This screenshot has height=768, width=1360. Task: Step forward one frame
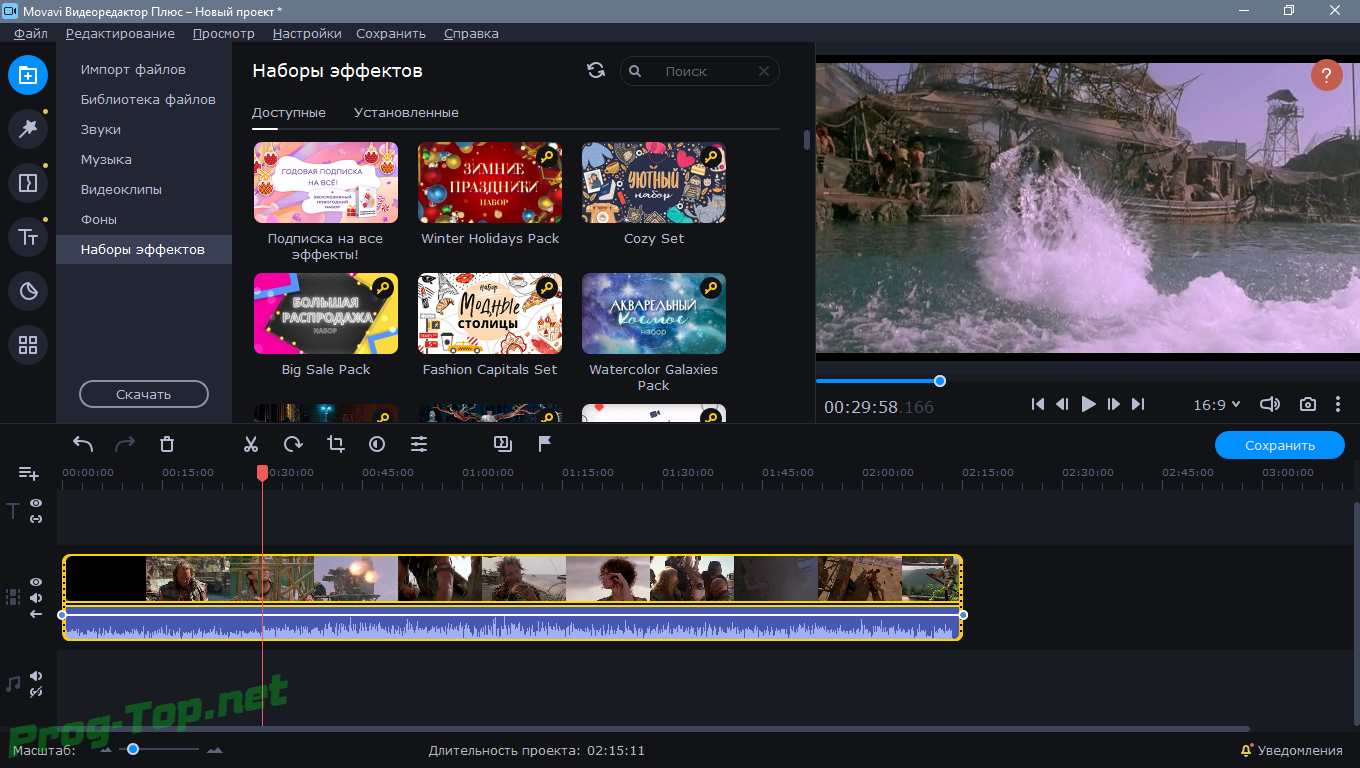click(1114, 404)
